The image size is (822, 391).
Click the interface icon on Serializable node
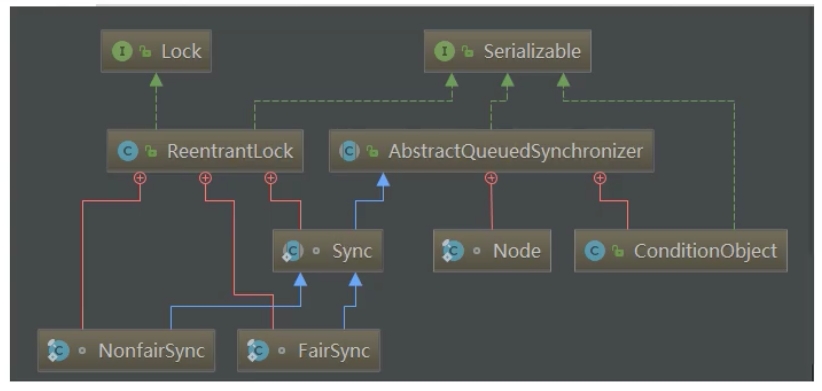tap(444, 51)
